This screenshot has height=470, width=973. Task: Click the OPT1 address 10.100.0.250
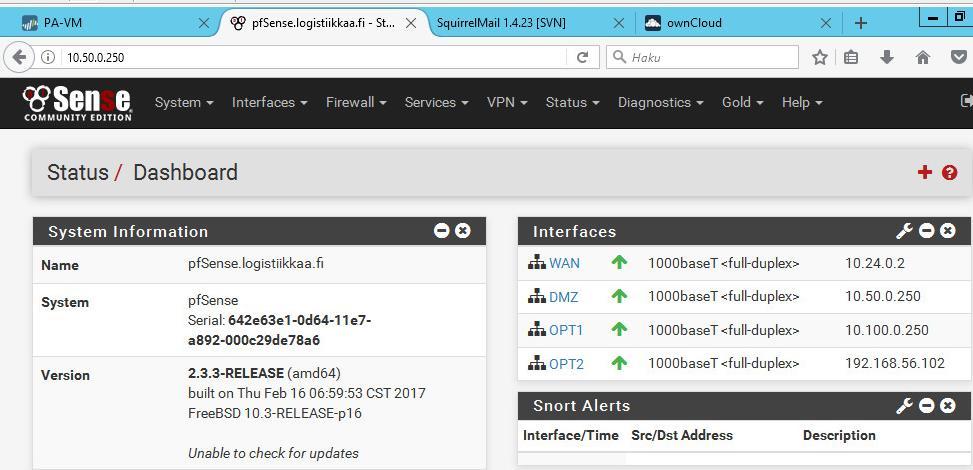click(887, 330)
